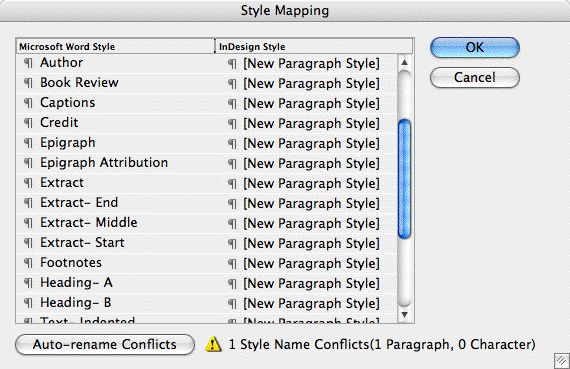Select the Epigraph Attribution Word style

coord(104,163)
